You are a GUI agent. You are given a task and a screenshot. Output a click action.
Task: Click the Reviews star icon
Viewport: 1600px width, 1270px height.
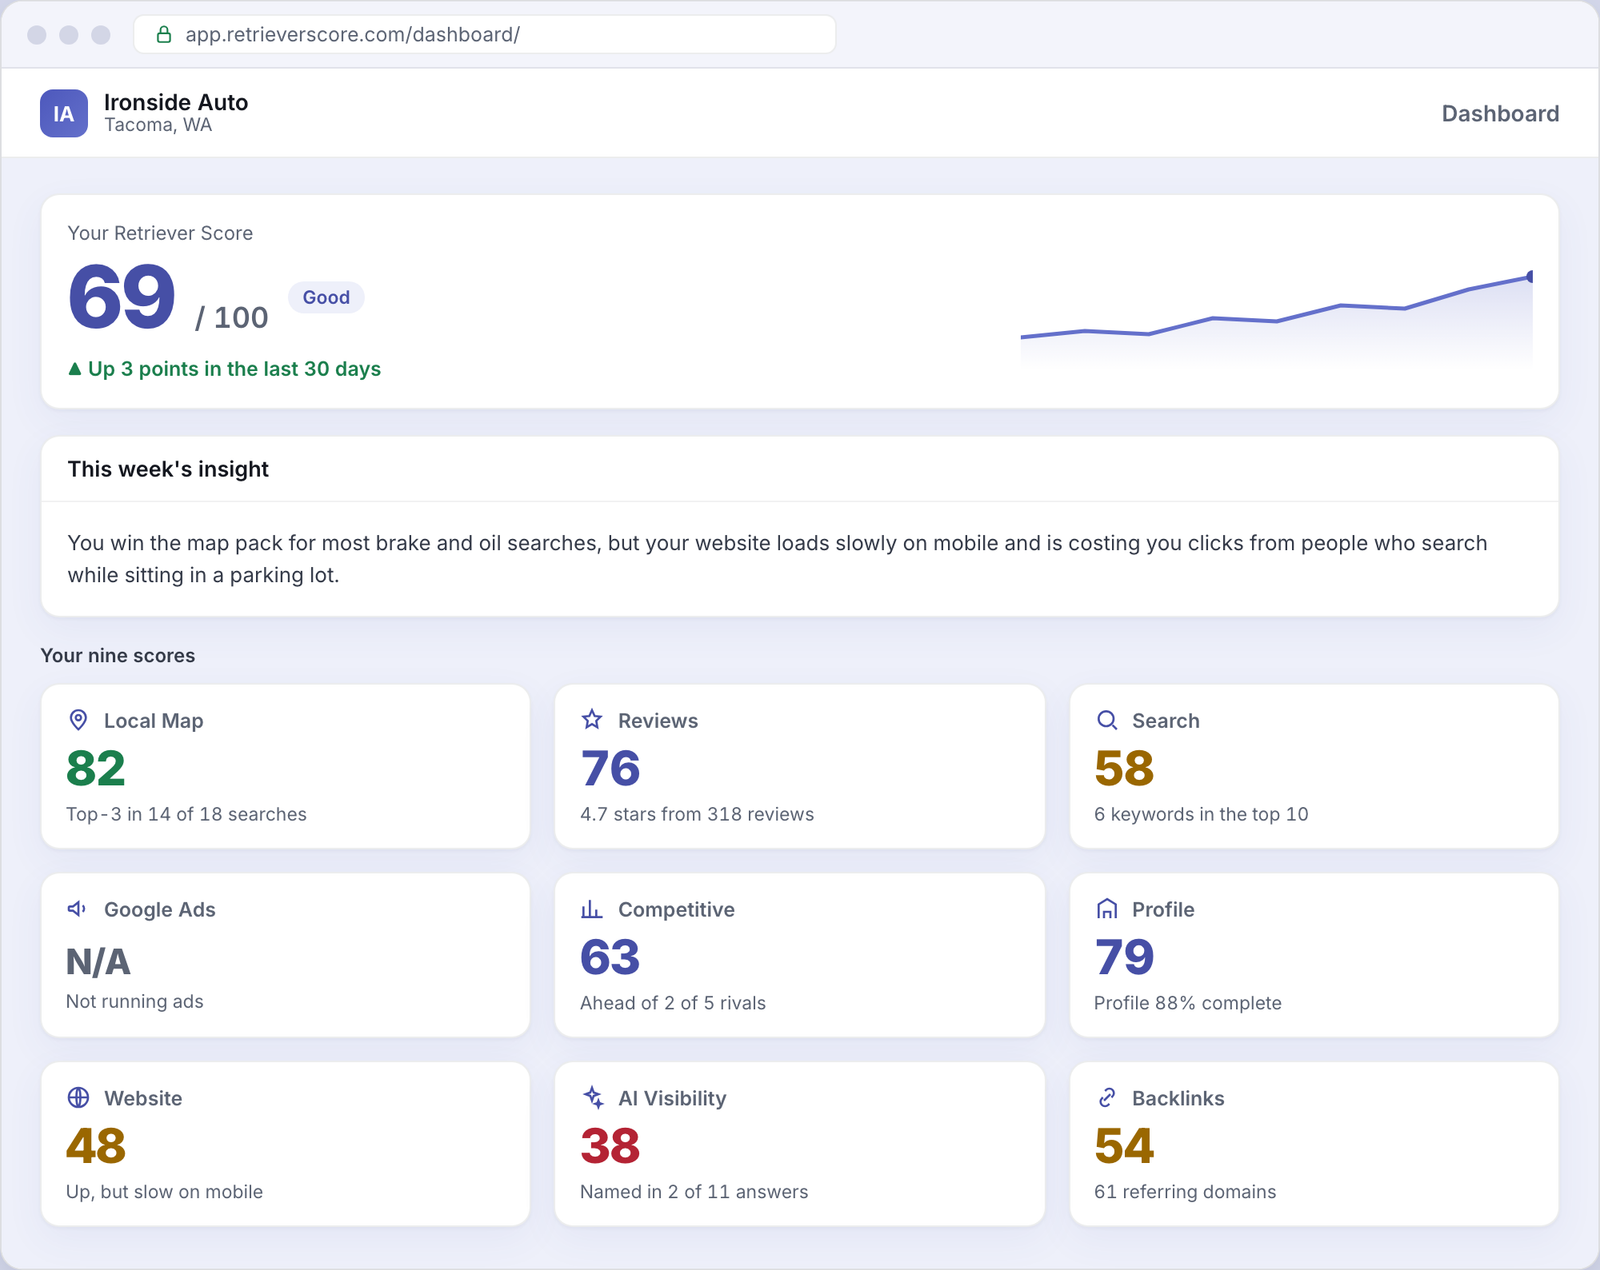(x=592, y=720)
